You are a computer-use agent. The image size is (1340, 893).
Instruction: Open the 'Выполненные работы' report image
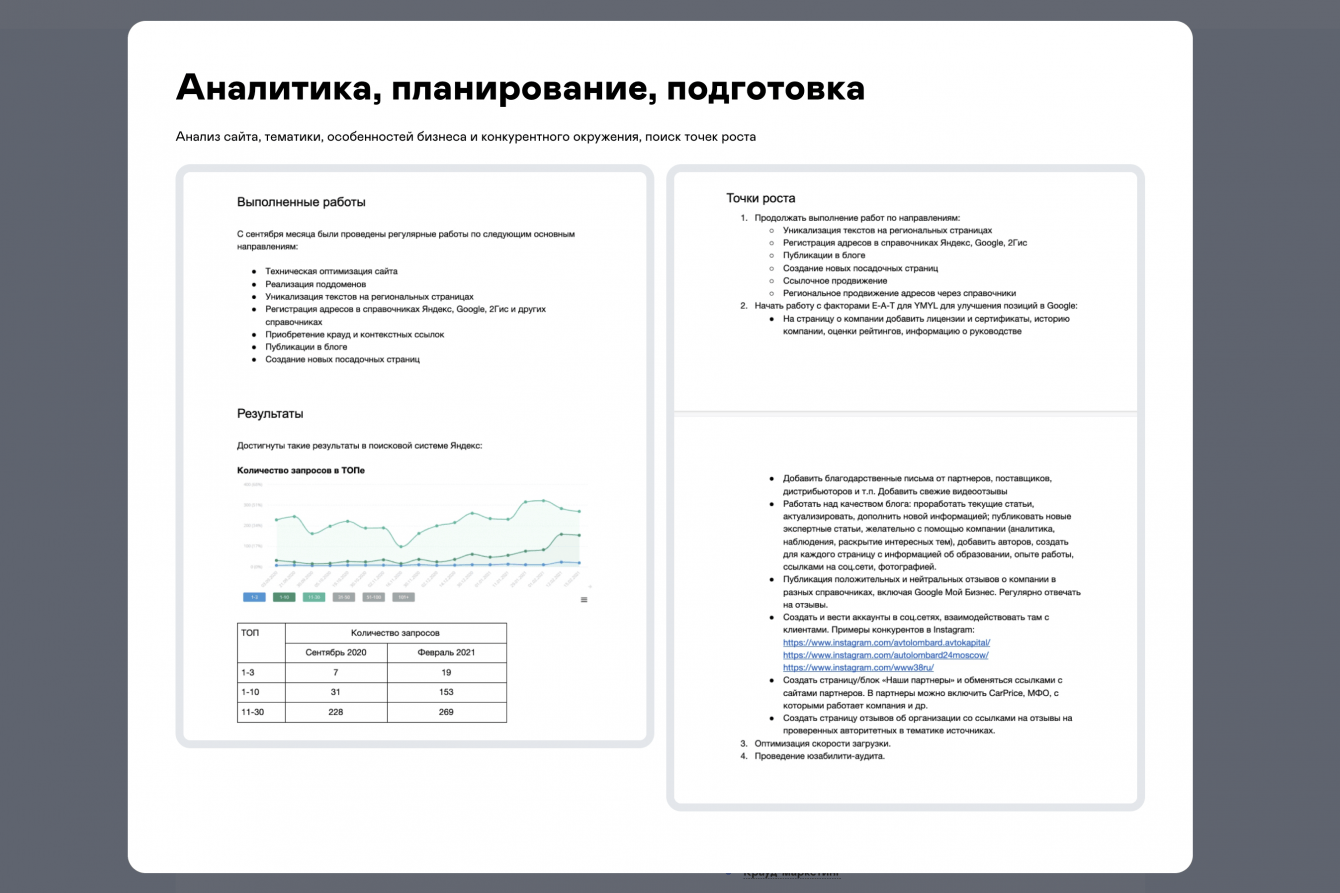415,456
